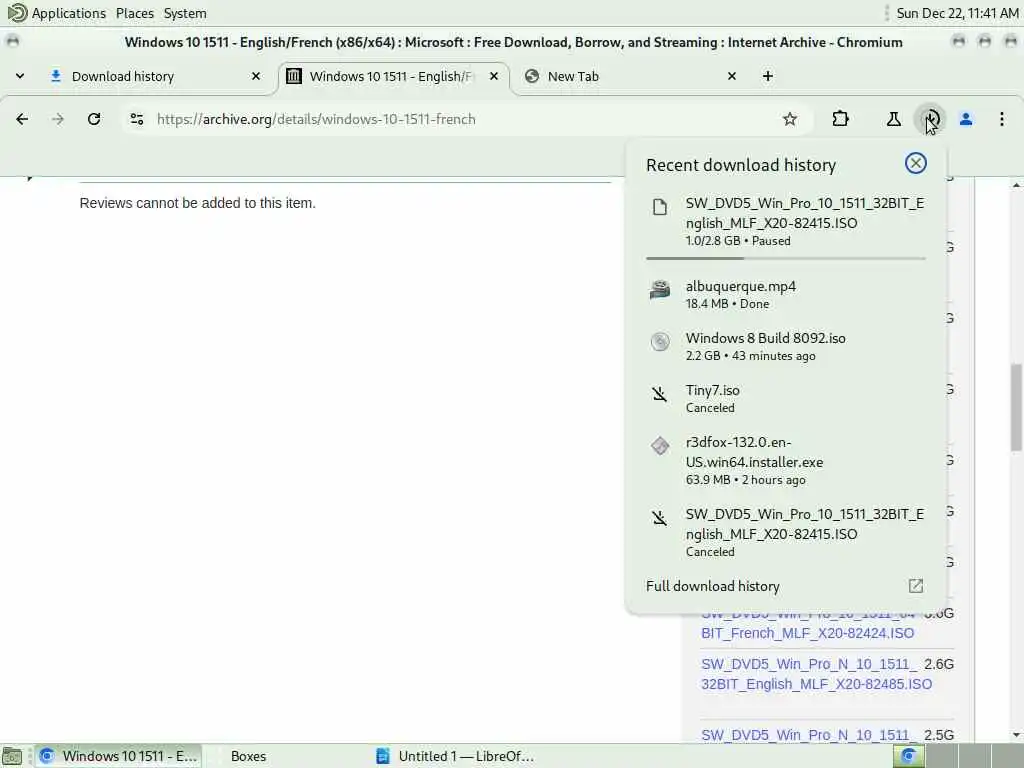This screenshot has width=1024, height=768.
Task: Click the last canceled SW_DVD5 ISO icon
Action: pyautogui.click(x=660, y=518)
